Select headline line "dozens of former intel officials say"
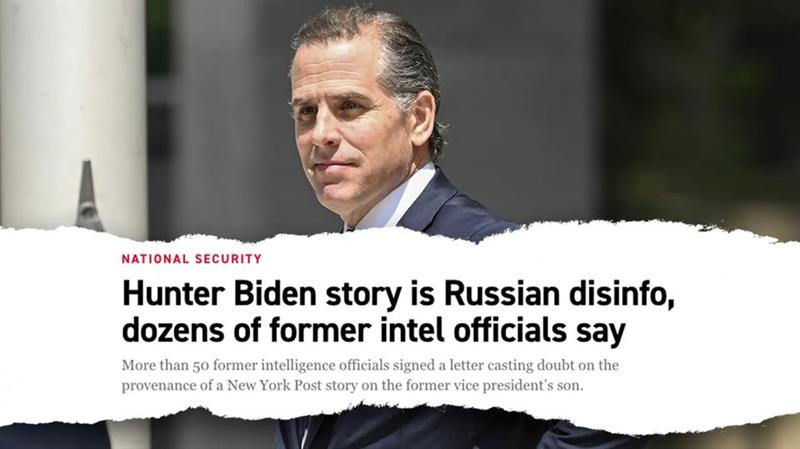The image size is (800, 449). (x=373, y=331)
